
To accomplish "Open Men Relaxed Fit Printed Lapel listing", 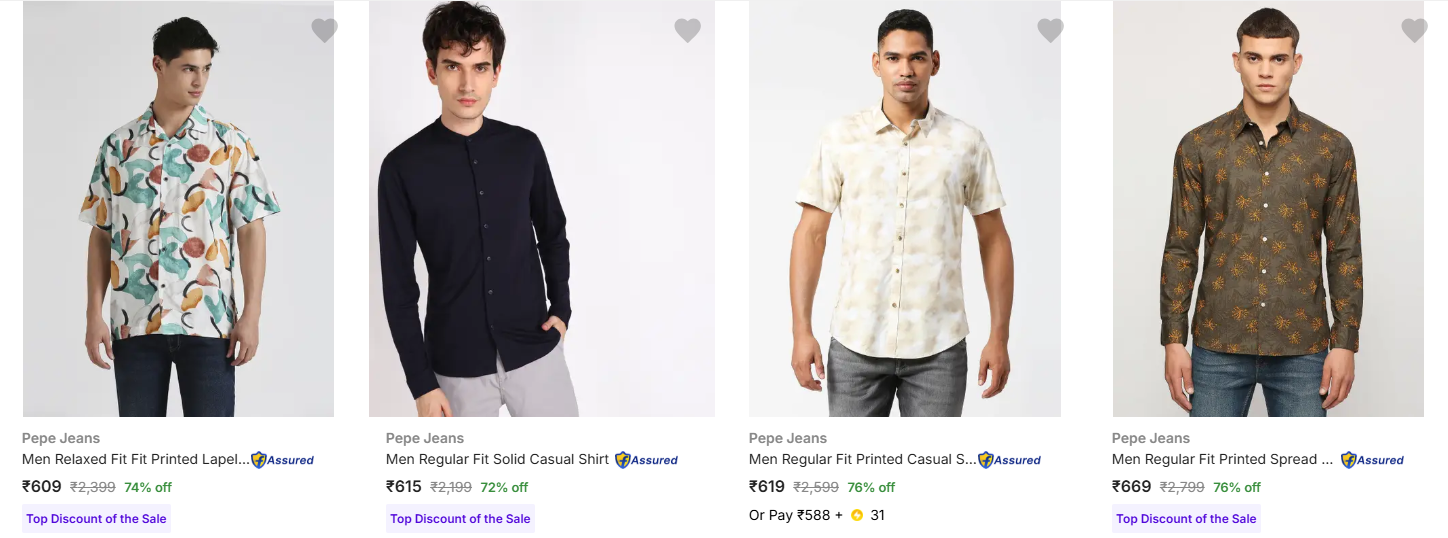I will click(135, 460).
